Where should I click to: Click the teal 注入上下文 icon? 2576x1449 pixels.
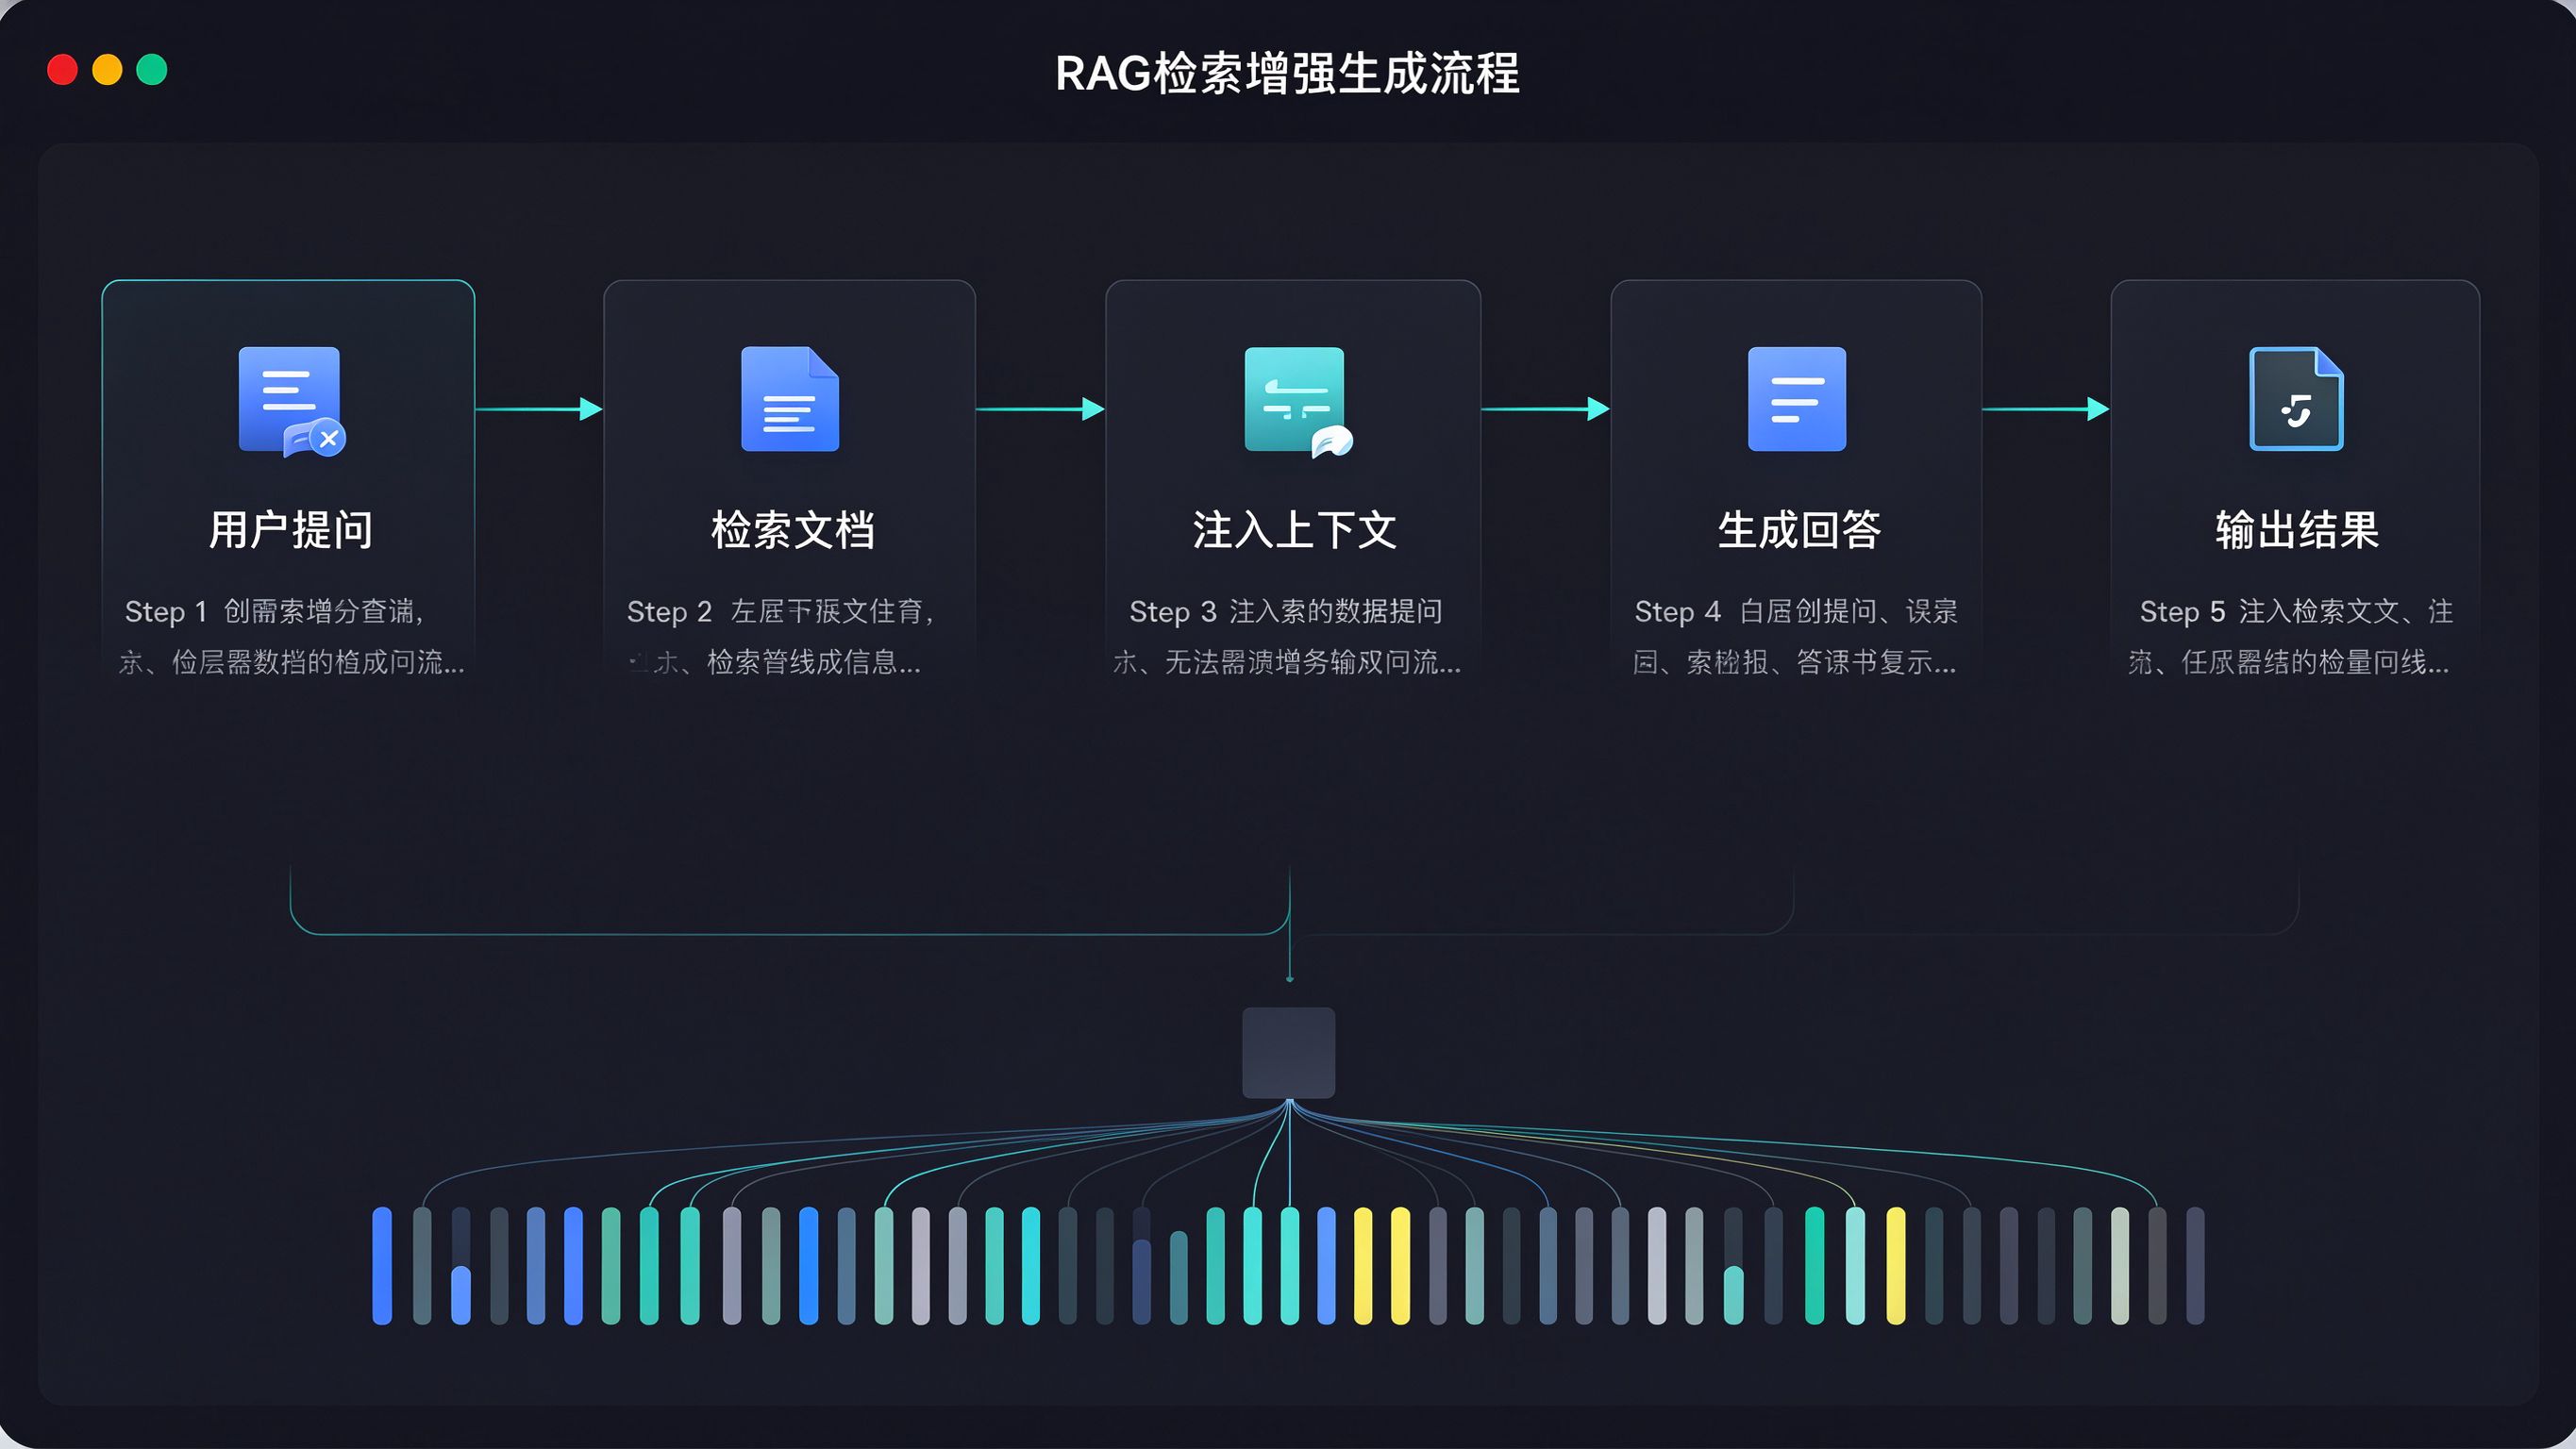1298,402
